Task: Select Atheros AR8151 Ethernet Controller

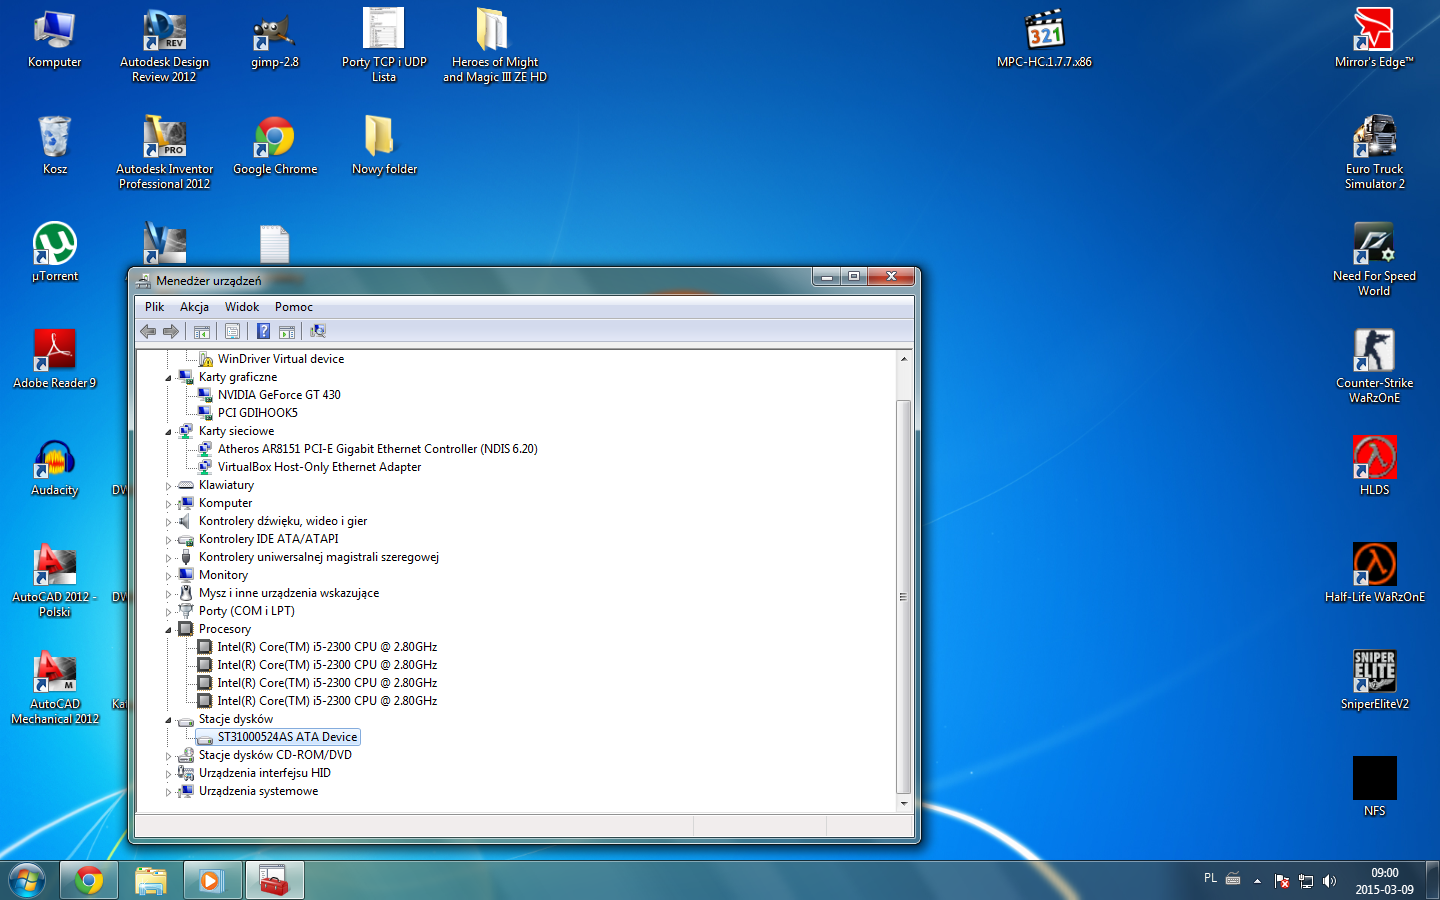Action: tap(378, 449)
